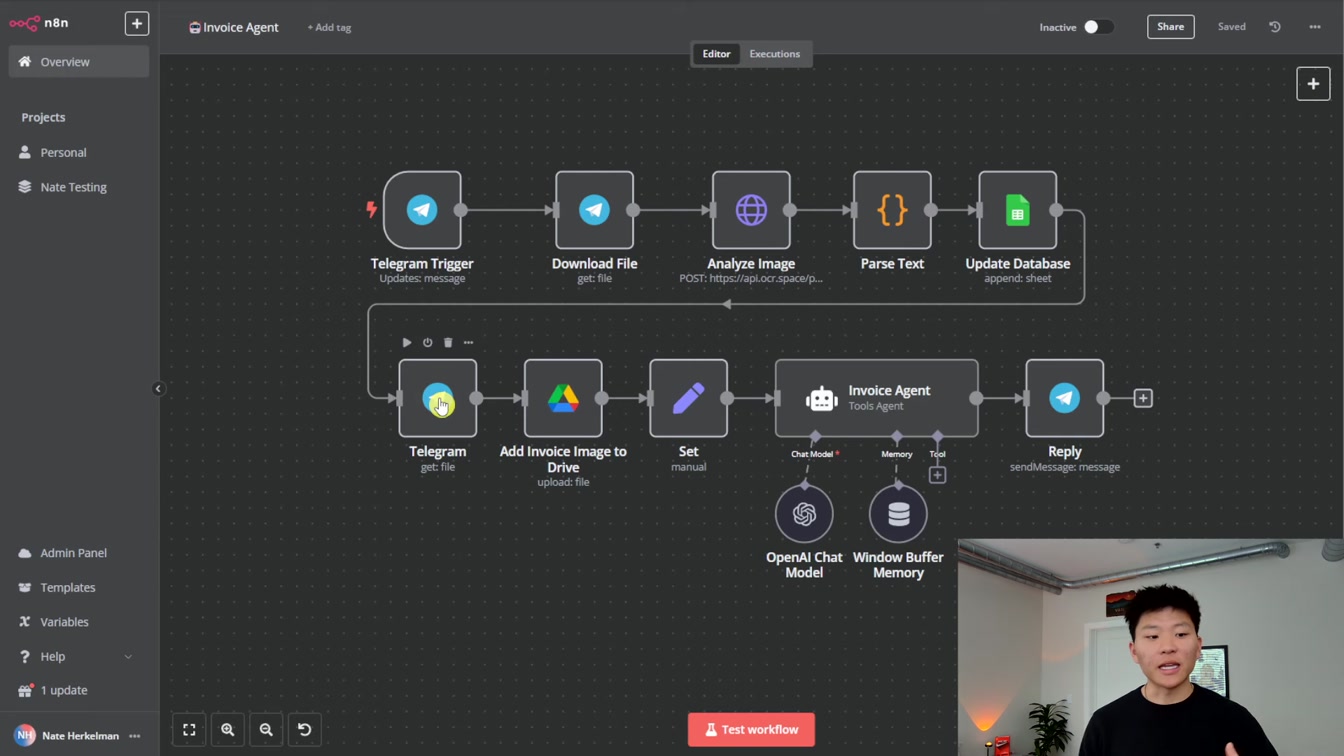Image resolution: width=1344 pixels, height=756 pixels.
Task: Open the add node panel button
Action: coord(1313,84)
